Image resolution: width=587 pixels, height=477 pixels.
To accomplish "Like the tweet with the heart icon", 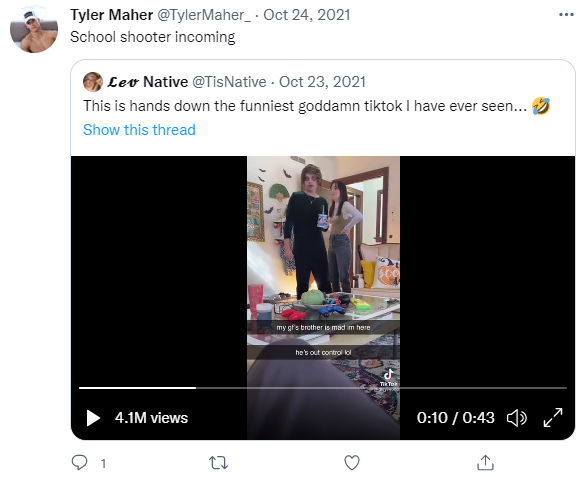I will [x=352, y=463].
